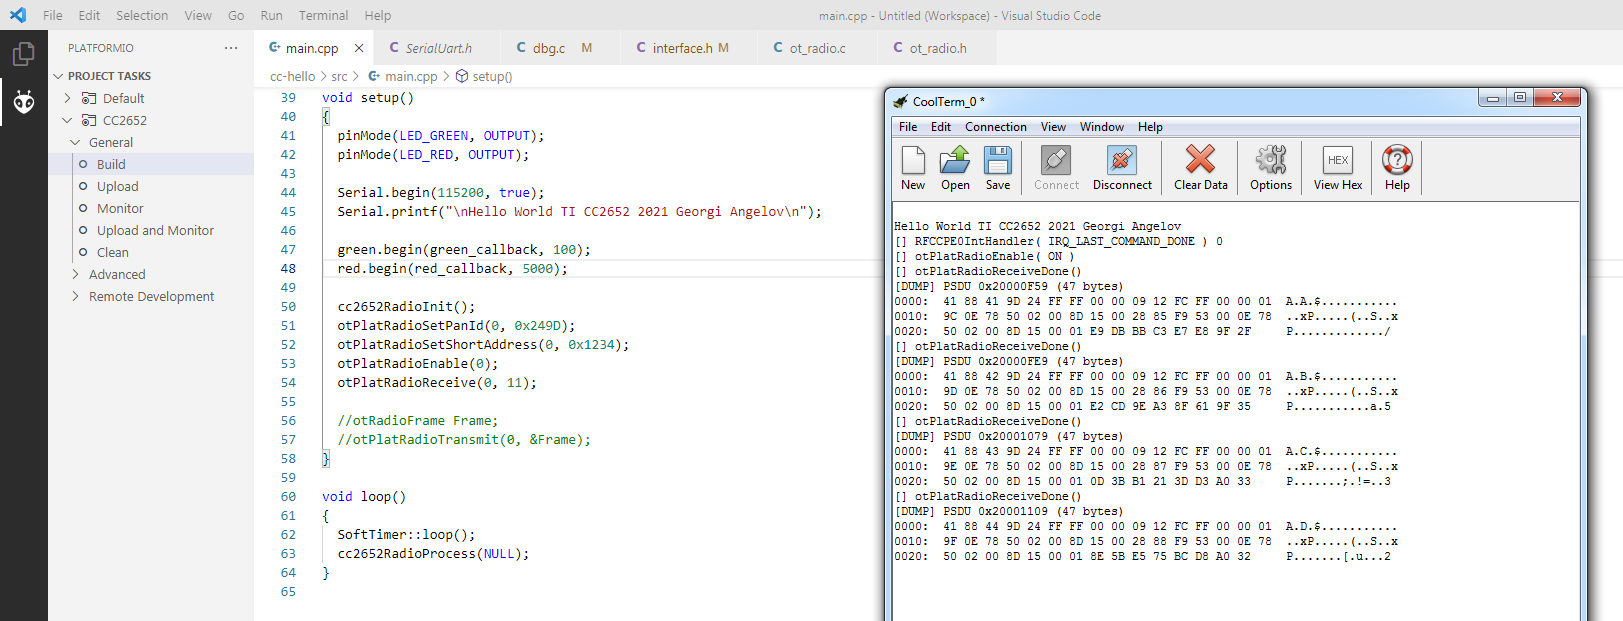
Task: Switch to the ot_radio.h tab
Action: [937, 48]
